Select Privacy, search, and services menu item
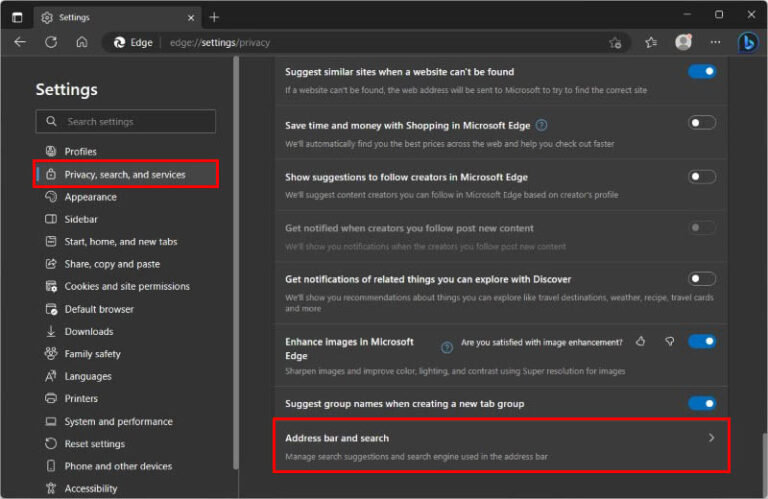 point(126,174)
